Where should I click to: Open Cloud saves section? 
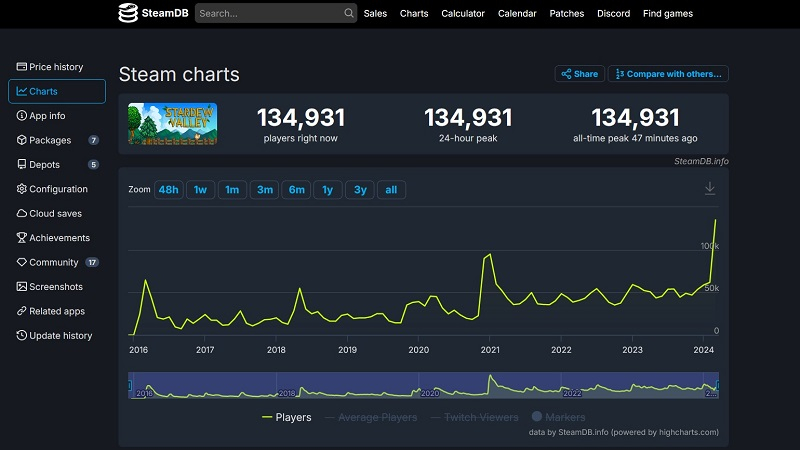(57, 213)
